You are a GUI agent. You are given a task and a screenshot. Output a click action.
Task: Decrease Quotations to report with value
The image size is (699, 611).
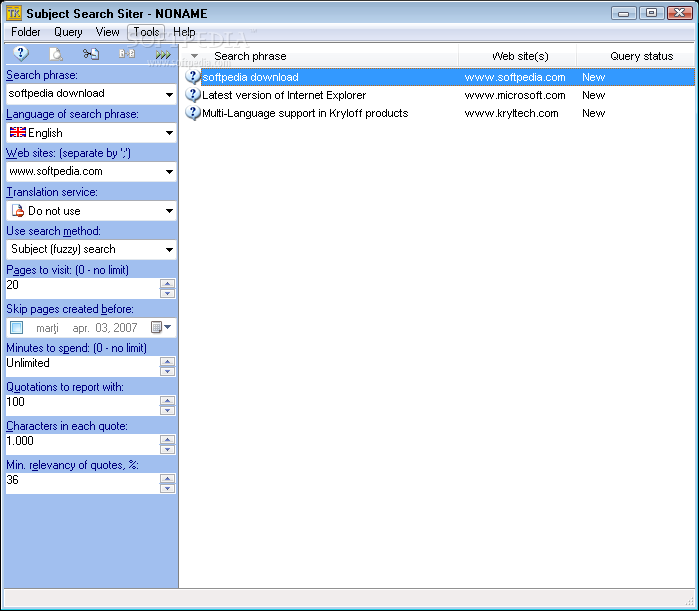pyautogui.click(x=167, y=410)
